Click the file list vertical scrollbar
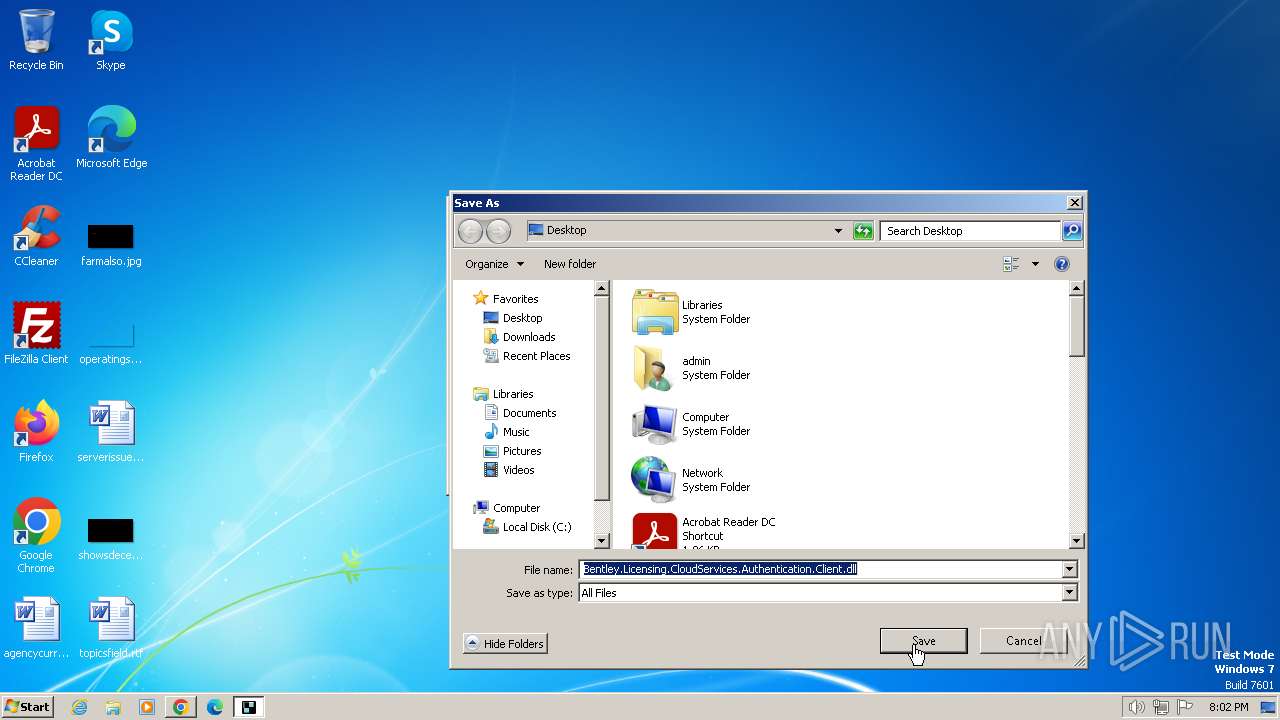The width and height of the screenshot is (1280, 720). point(1077,414)
